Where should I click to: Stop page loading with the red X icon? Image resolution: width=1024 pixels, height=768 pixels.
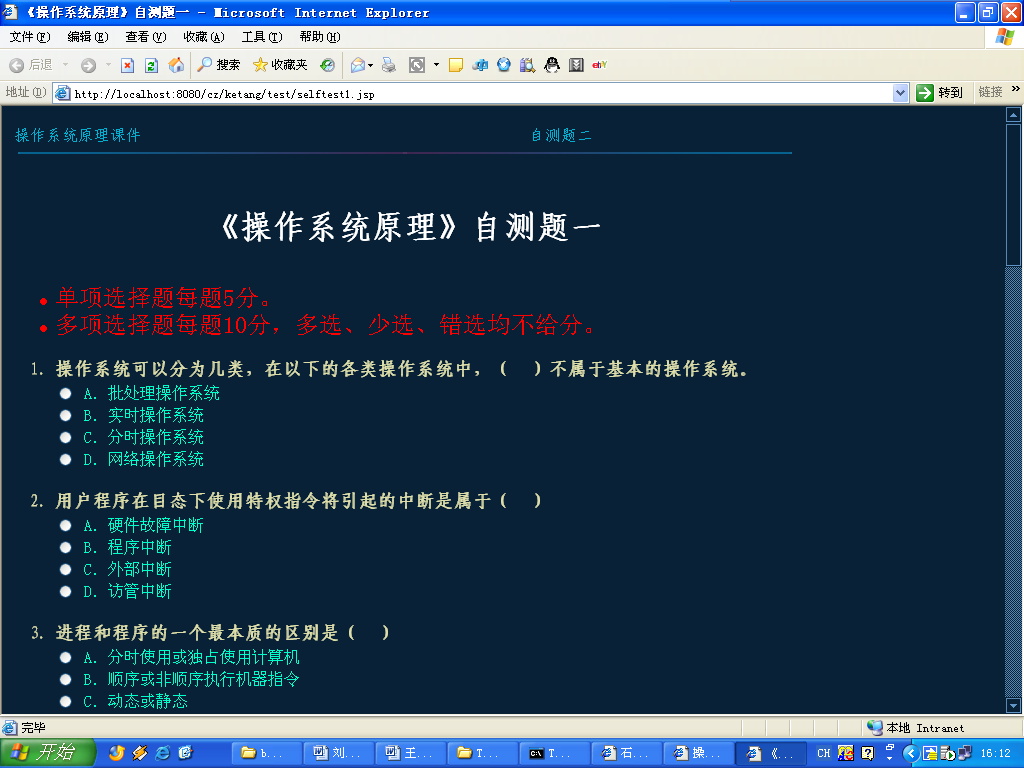[x=127, y=65]
